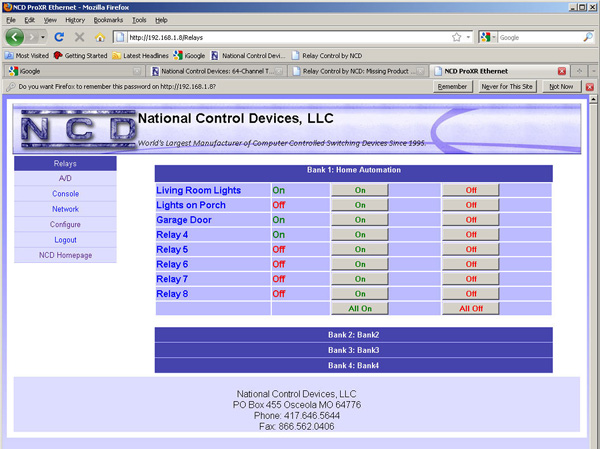Open the National Control Devi... bookmark
The height and width of the screenshot is (449, 600).
[248, 56]
